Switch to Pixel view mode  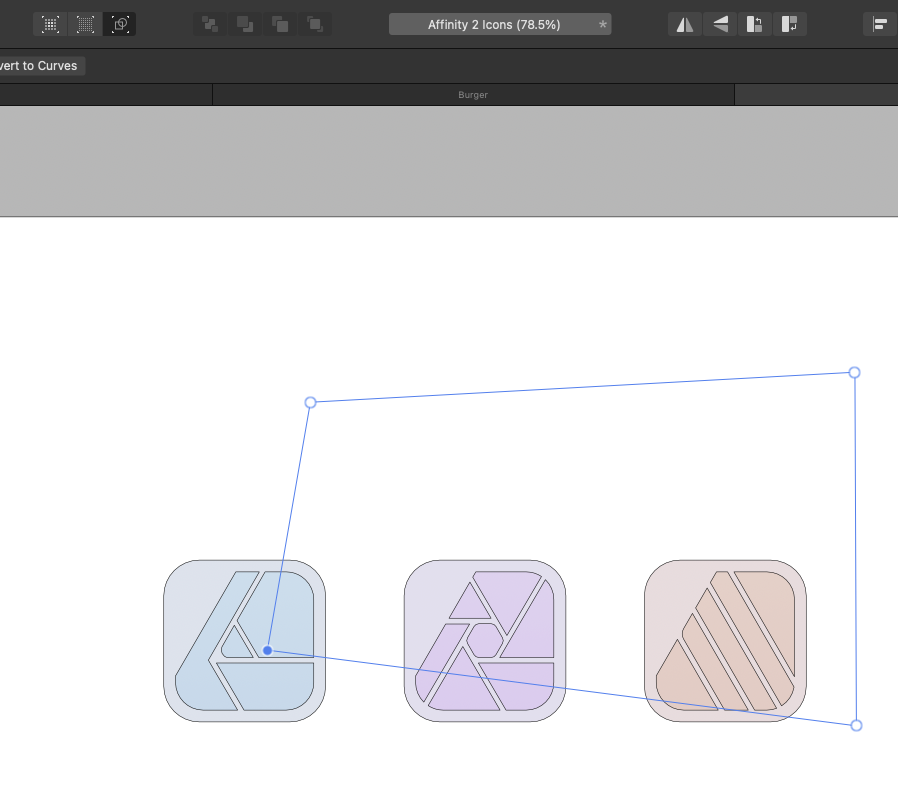pos(50,24)
